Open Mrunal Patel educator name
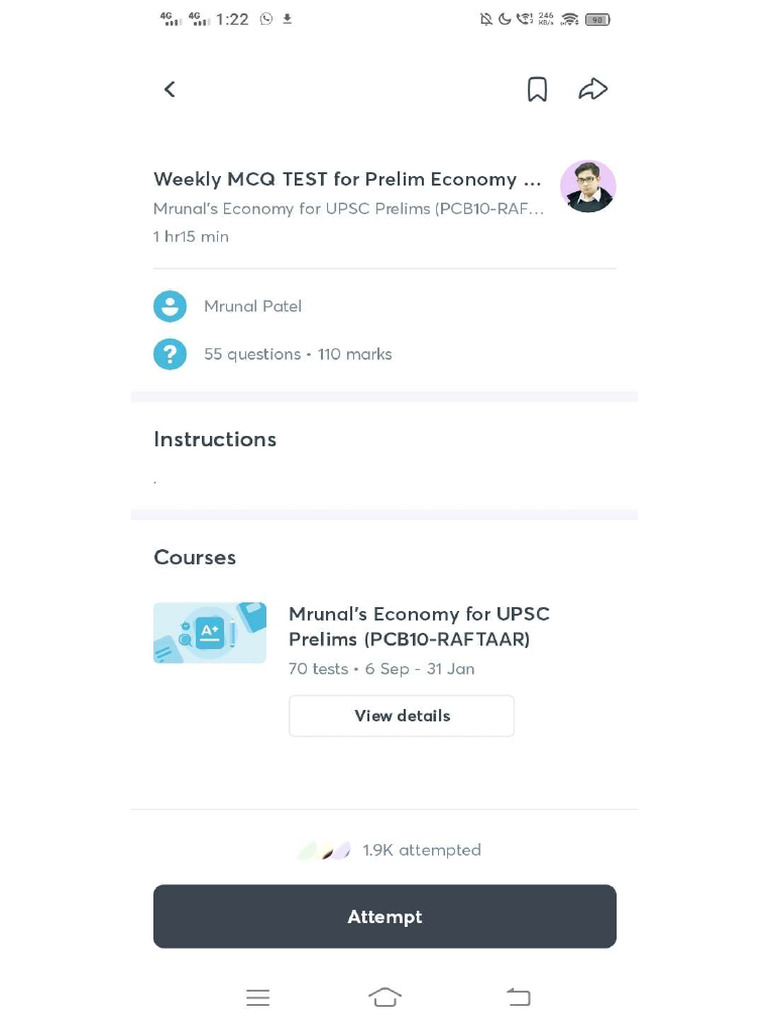 pyautogui.click(x=253, y=306)
